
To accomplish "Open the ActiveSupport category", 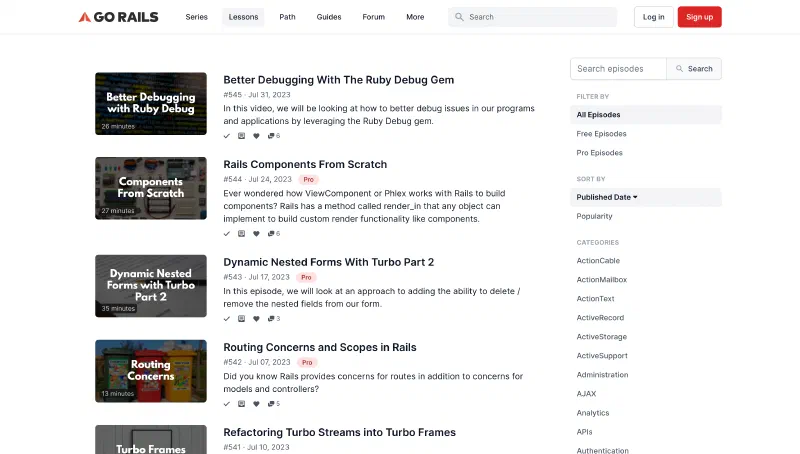I will pyautogui.click(x=602, y=356).
